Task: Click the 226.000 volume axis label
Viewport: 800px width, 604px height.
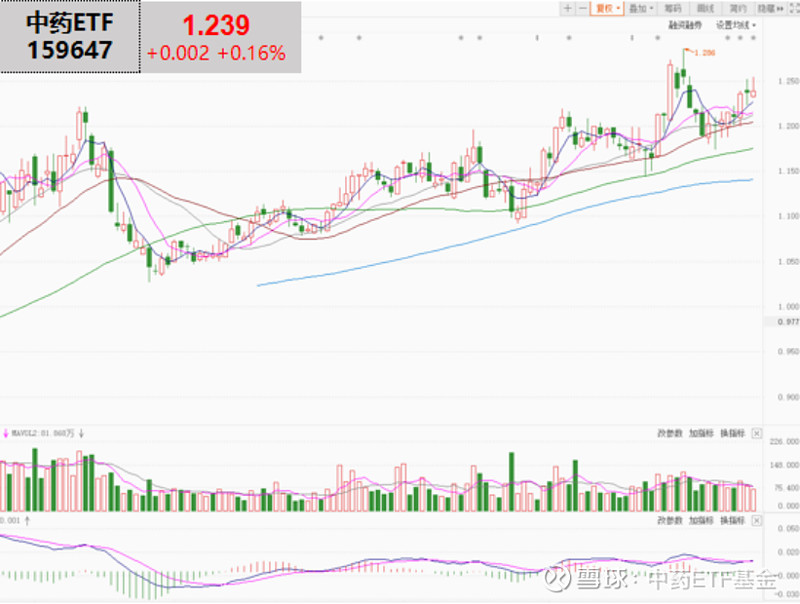Action: coord(784,441)
